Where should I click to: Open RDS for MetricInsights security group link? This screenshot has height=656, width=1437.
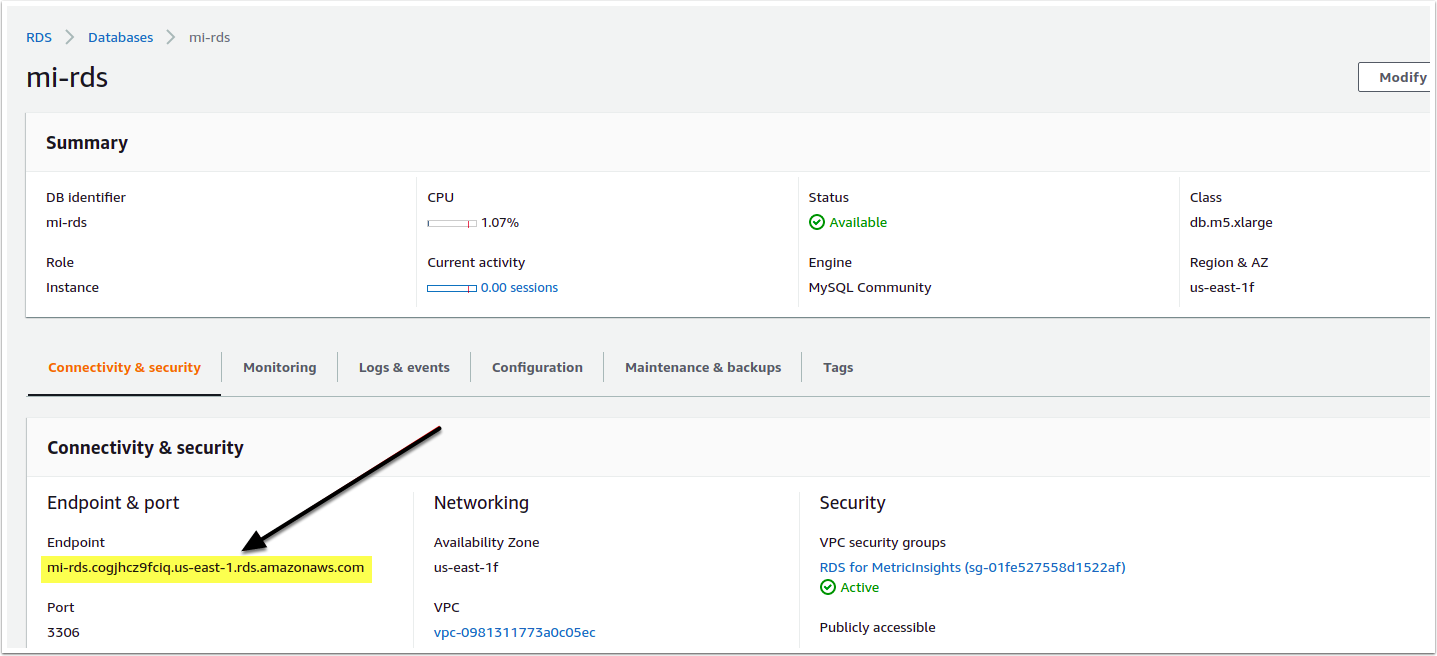tap(972, 567)
